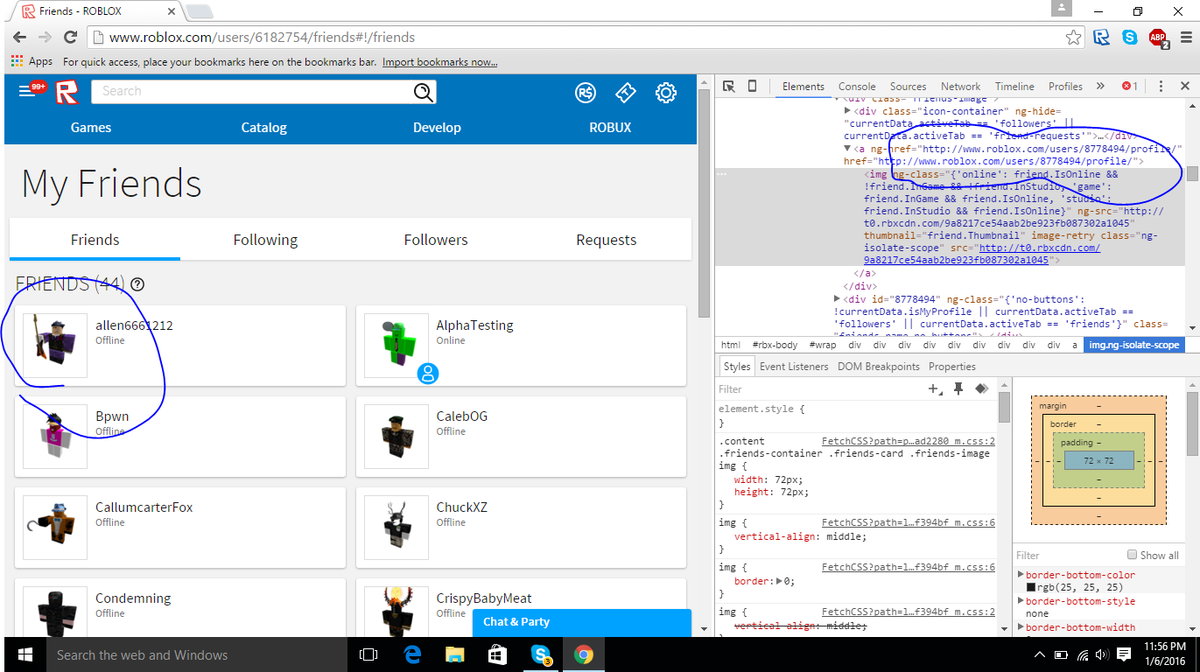
Task: Open the Catalog navigation link
Action: click(x=264, y=128)
